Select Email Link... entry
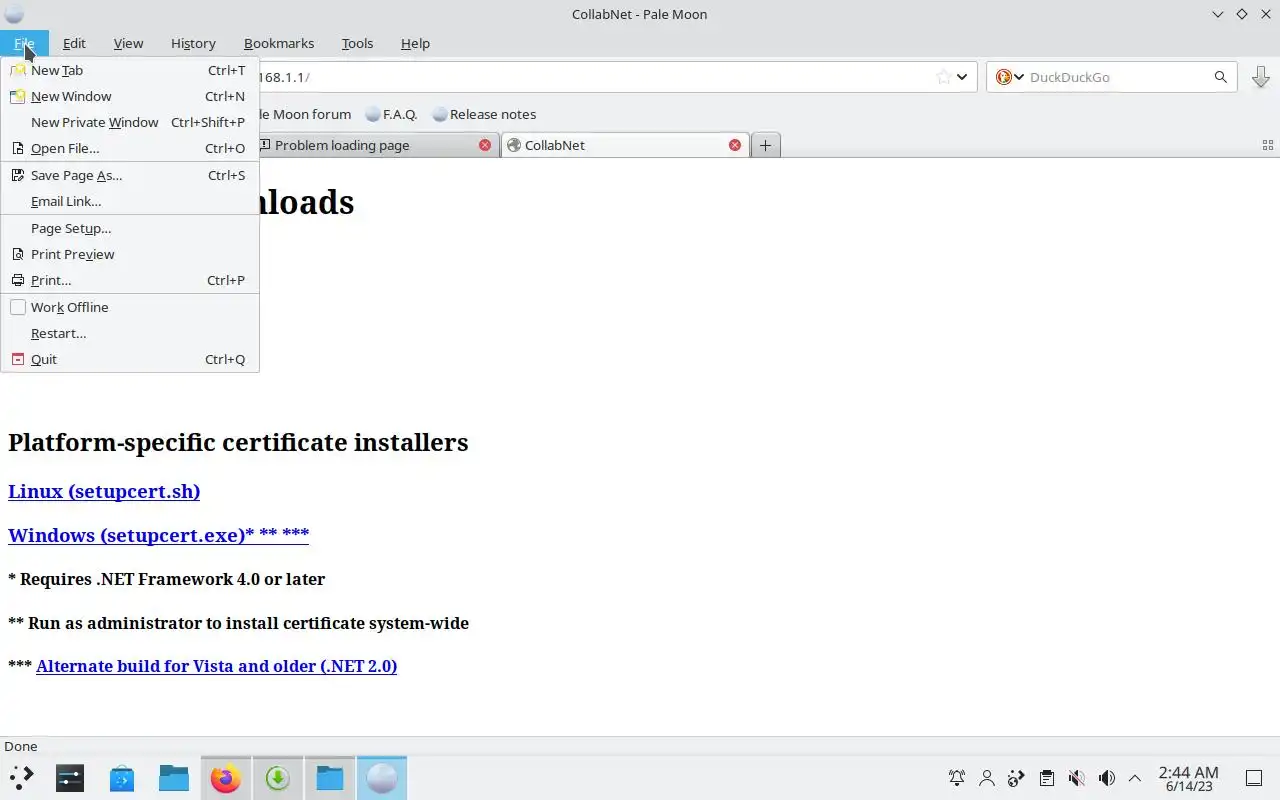This screenshot has width=1280, height=800. click(130, 201)
